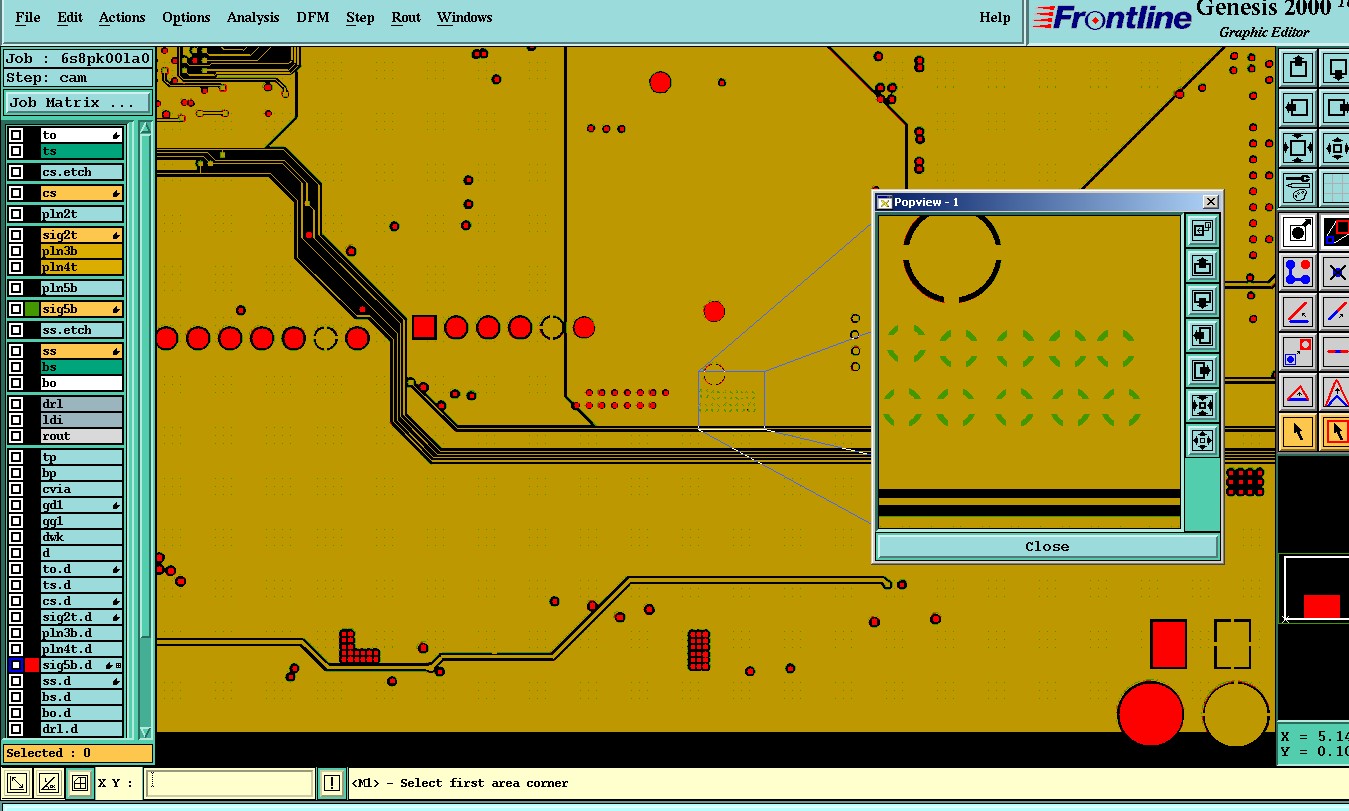The width and height of the screenshot is (1349, 811).
Task: Click the 'Selected : 0' status label
Action: (78, 753)
